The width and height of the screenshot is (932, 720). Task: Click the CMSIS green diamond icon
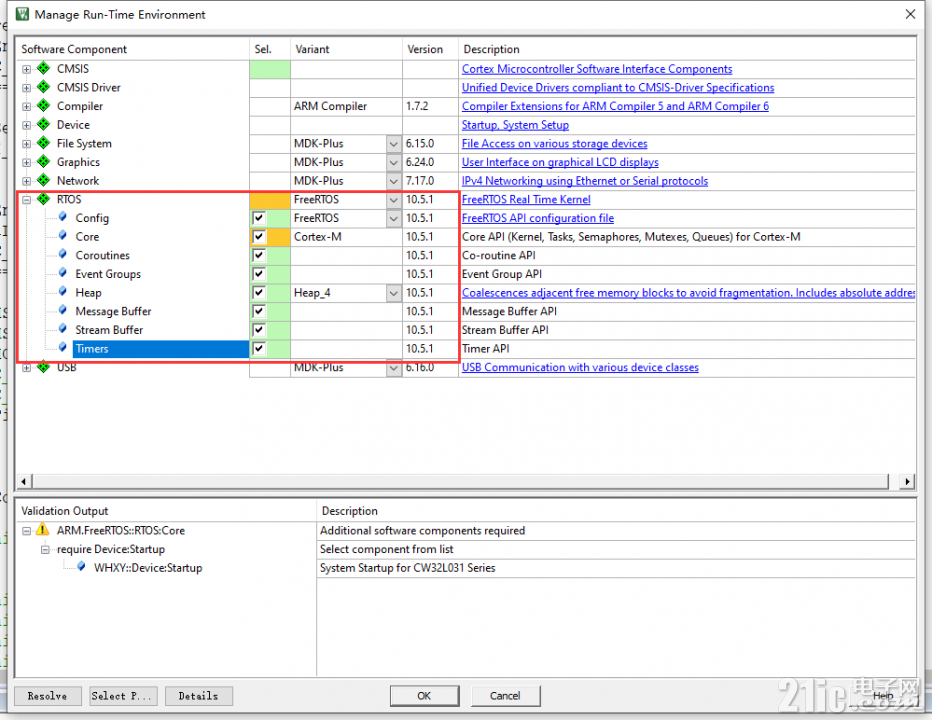[43, 68]
